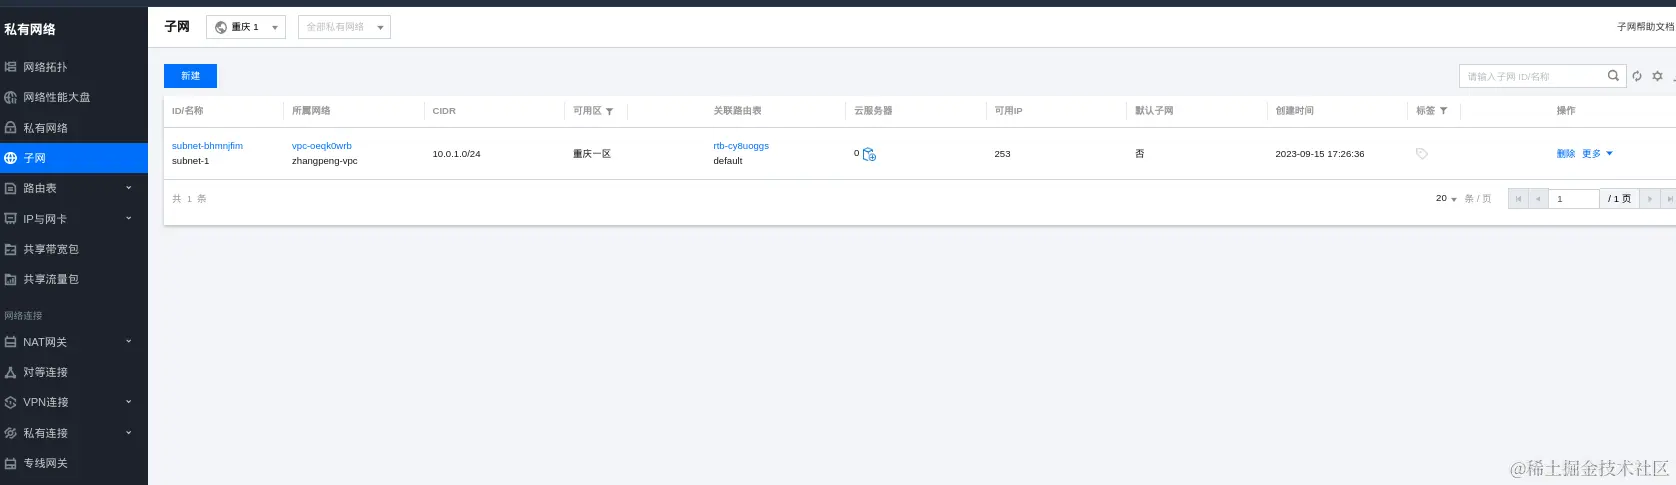The width and height of the screenshot is (1676, 485).
Task: Go to previous page button
Action: [x=1538, y=199]
